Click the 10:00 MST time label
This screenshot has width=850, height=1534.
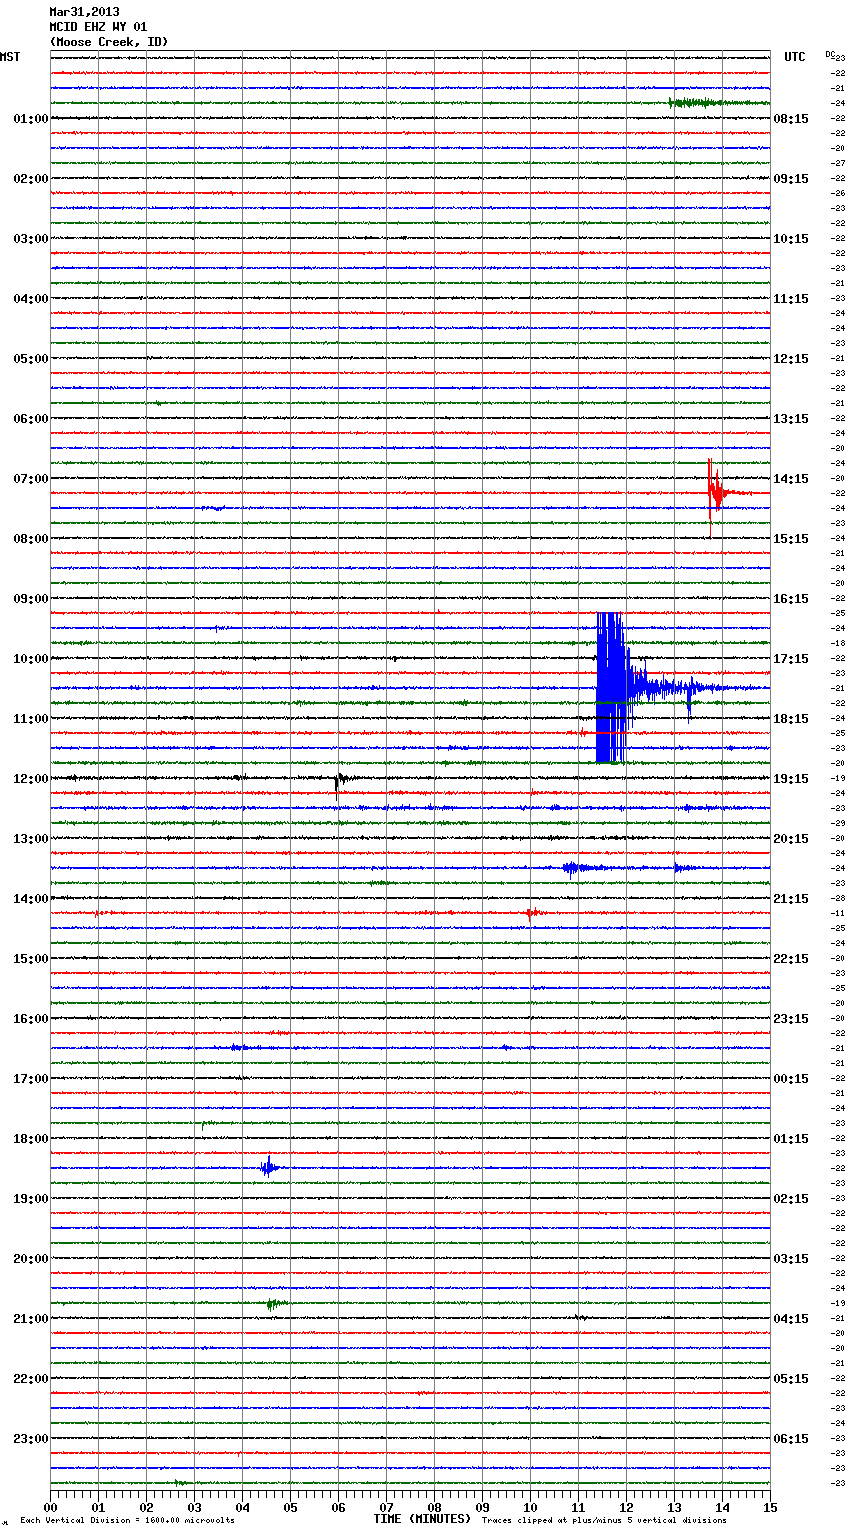tap(30, 658)
